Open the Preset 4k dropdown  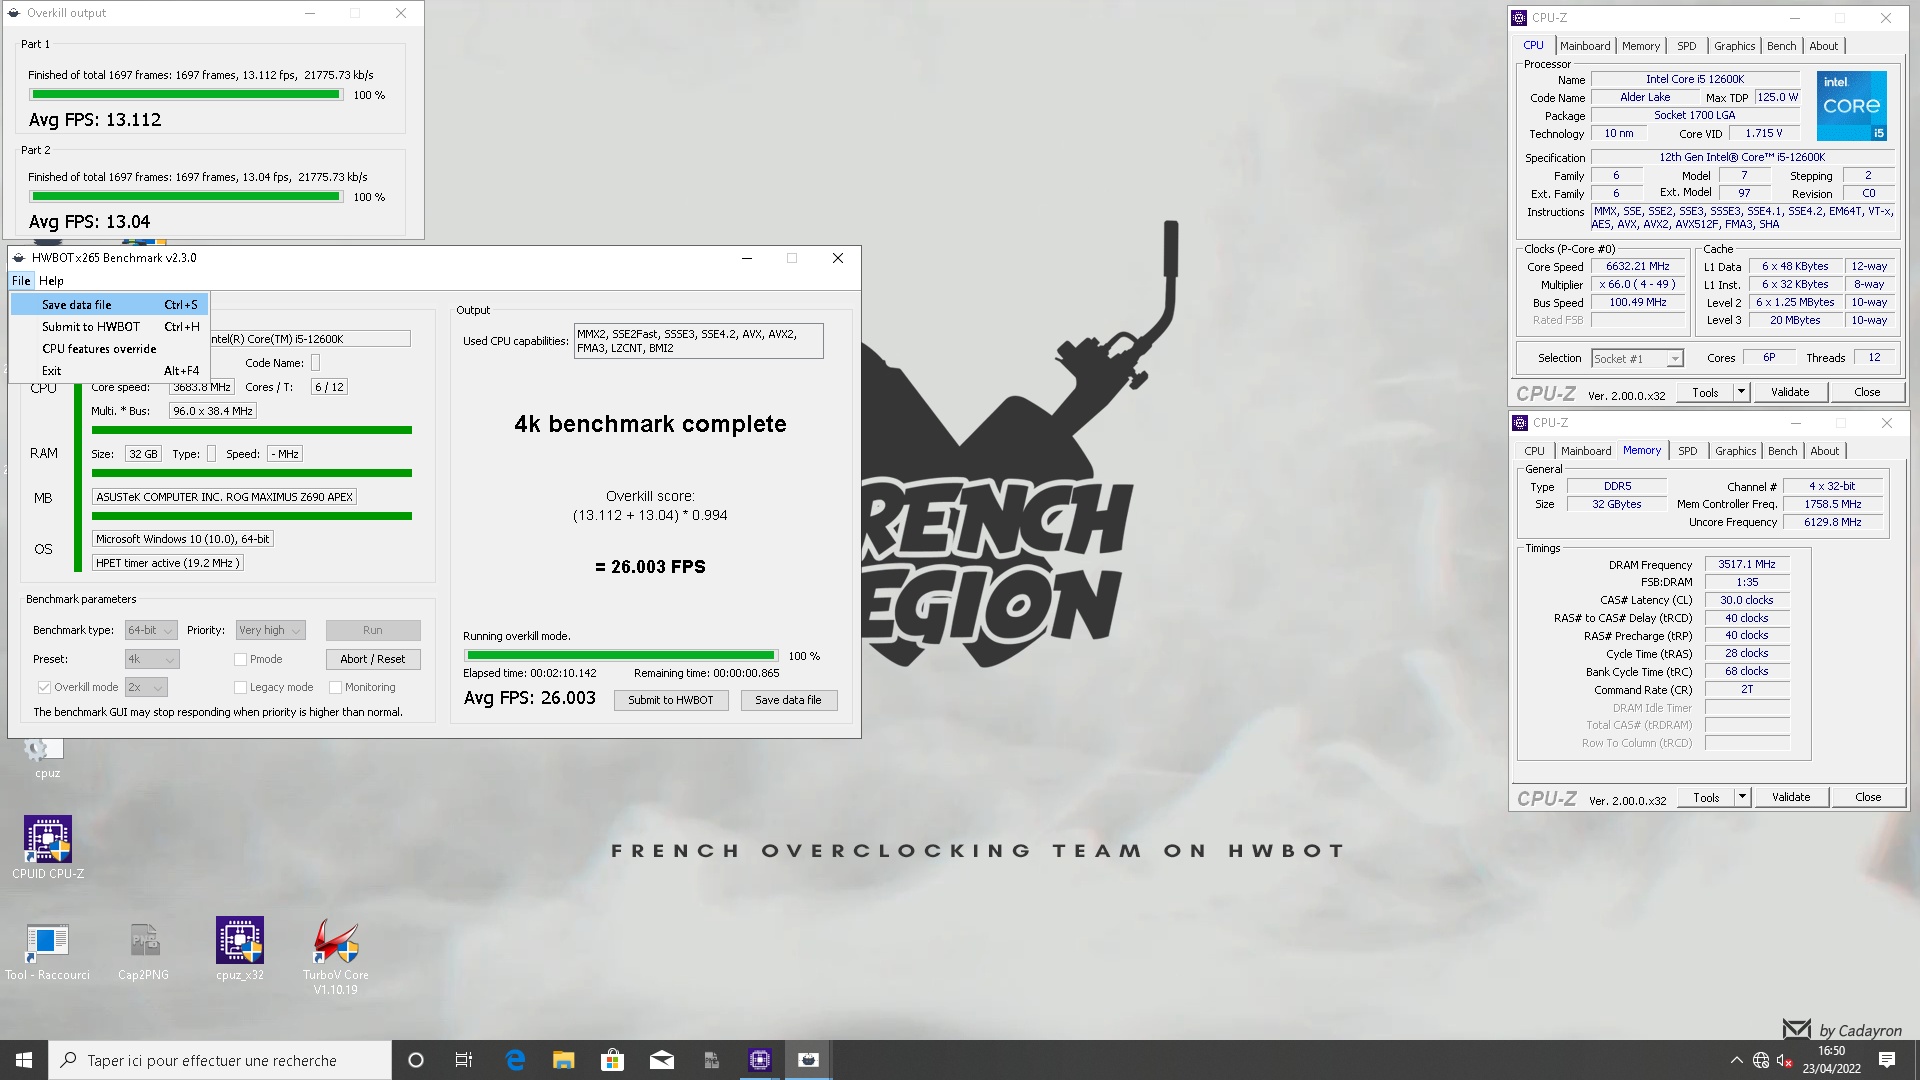(x=152, y=659)
